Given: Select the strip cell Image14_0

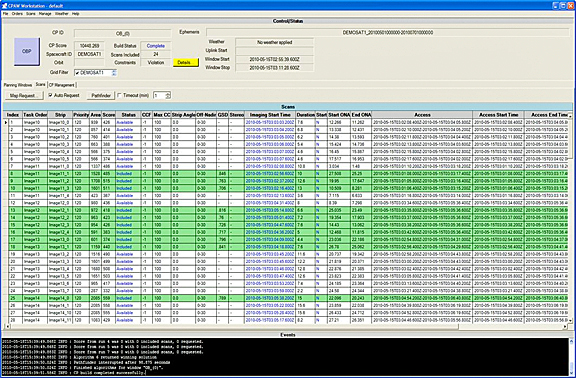Looking at the screenshot, I should click(x=60, y=298).
